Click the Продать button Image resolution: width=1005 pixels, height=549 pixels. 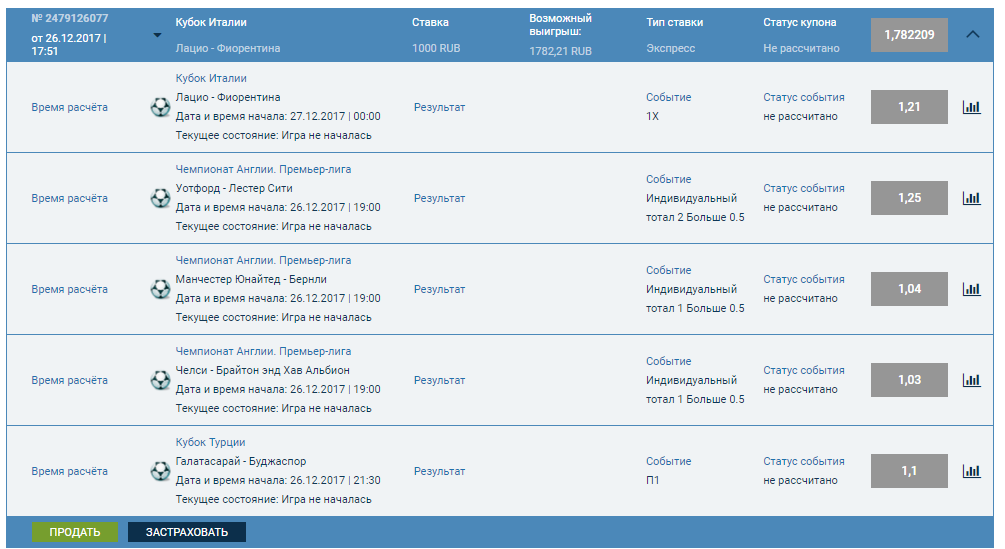(x=75, y=532)
